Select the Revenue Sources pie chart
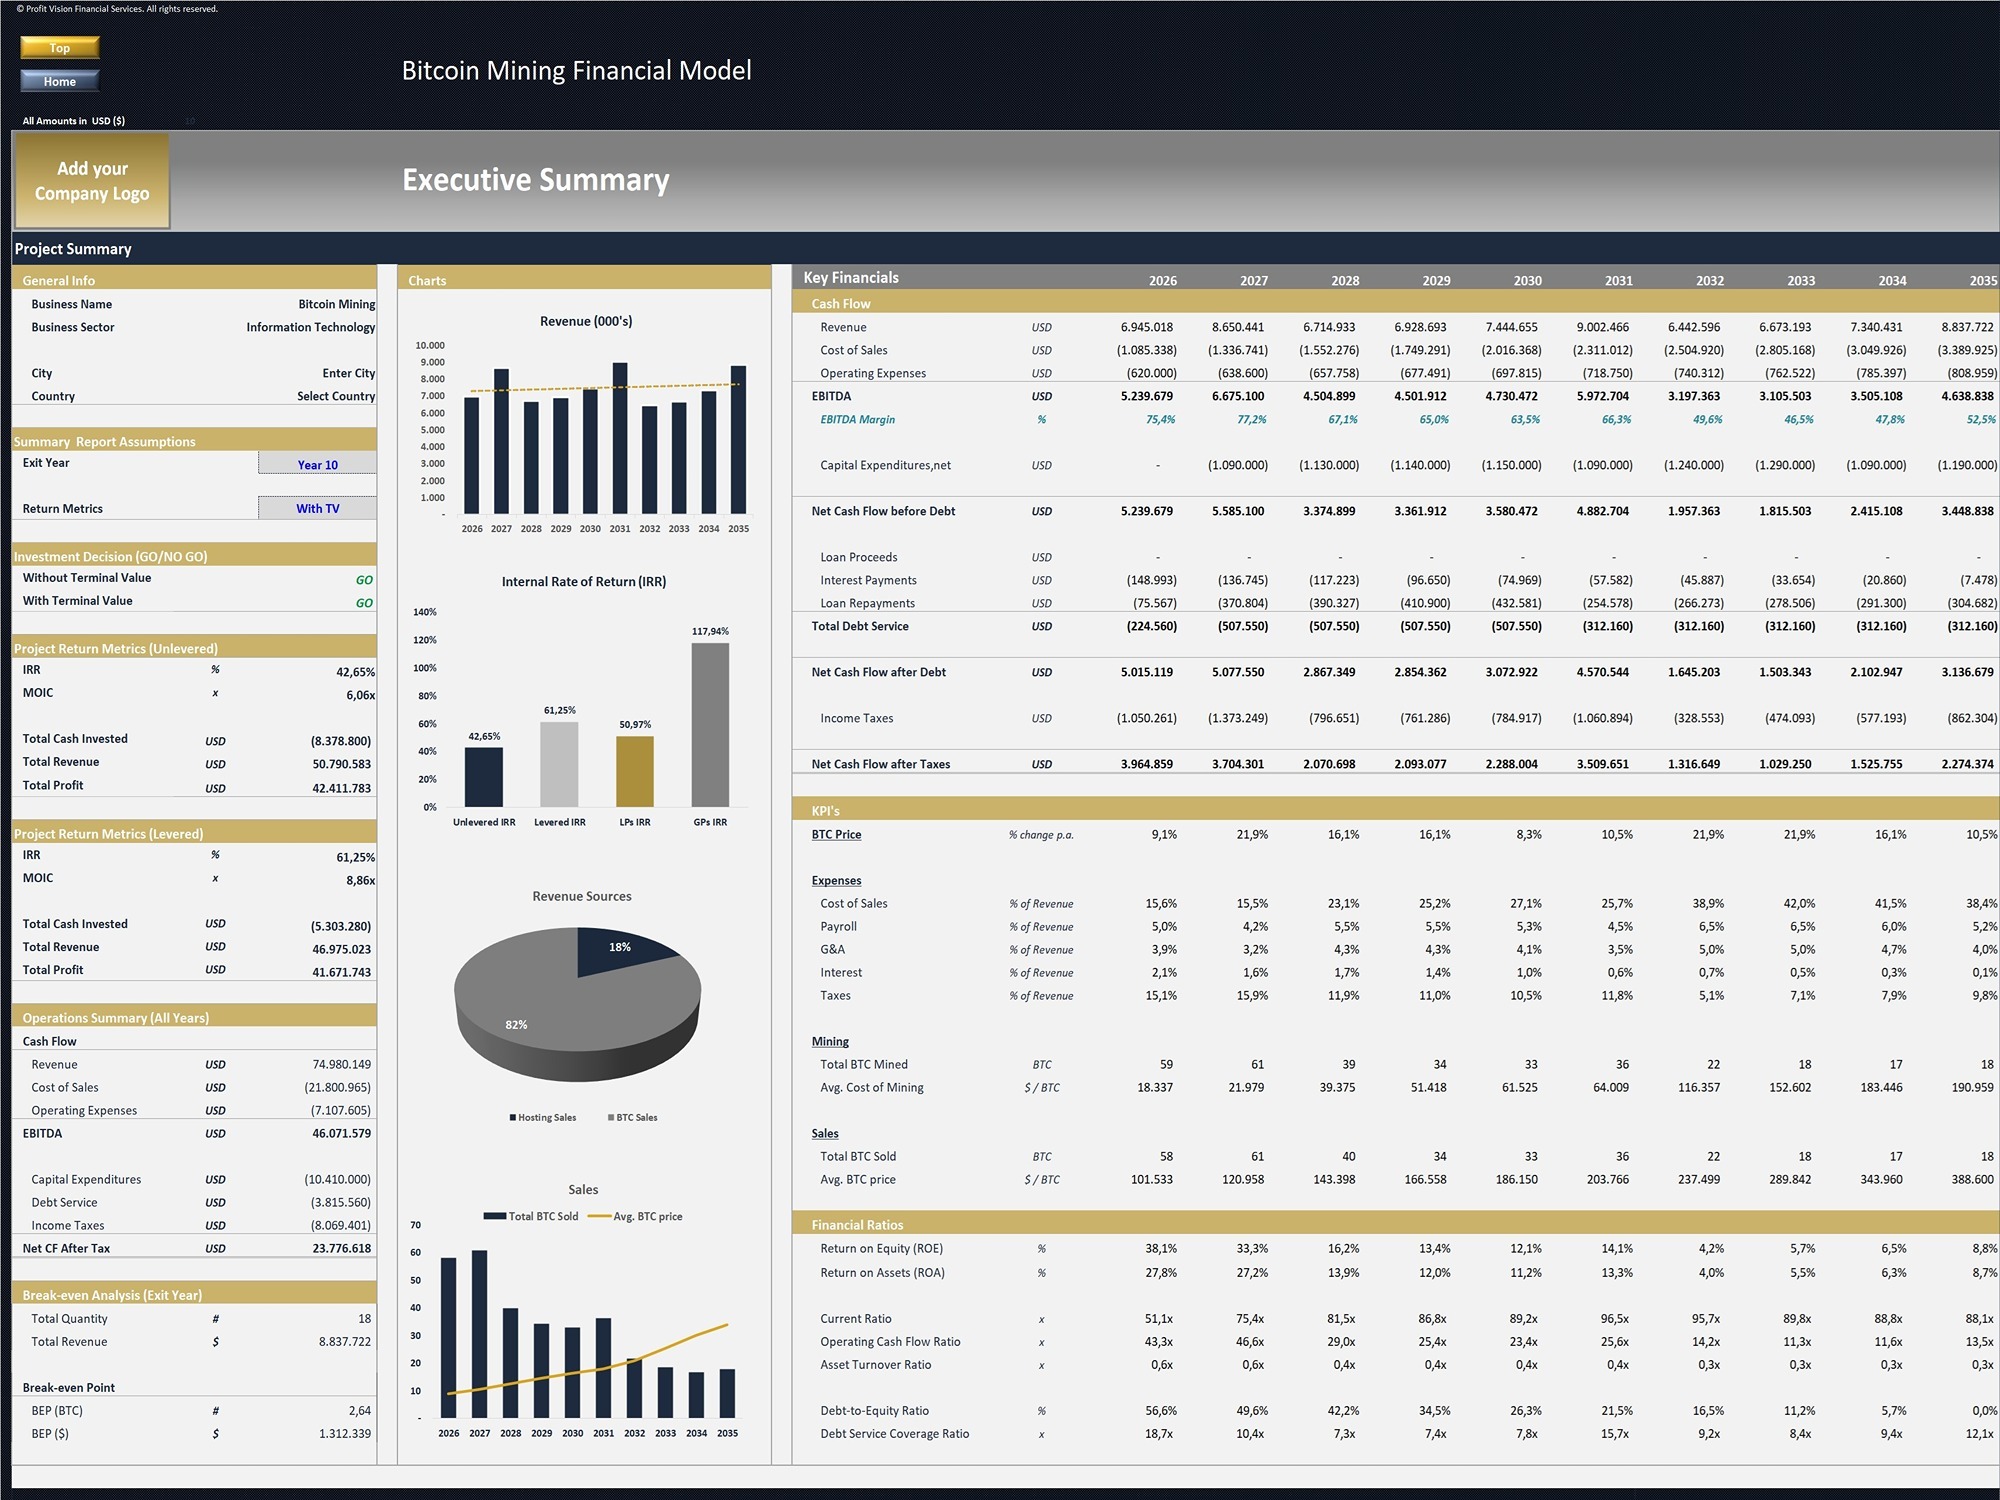The width and height of the screenshot is (2000, 1500). 580,1000
